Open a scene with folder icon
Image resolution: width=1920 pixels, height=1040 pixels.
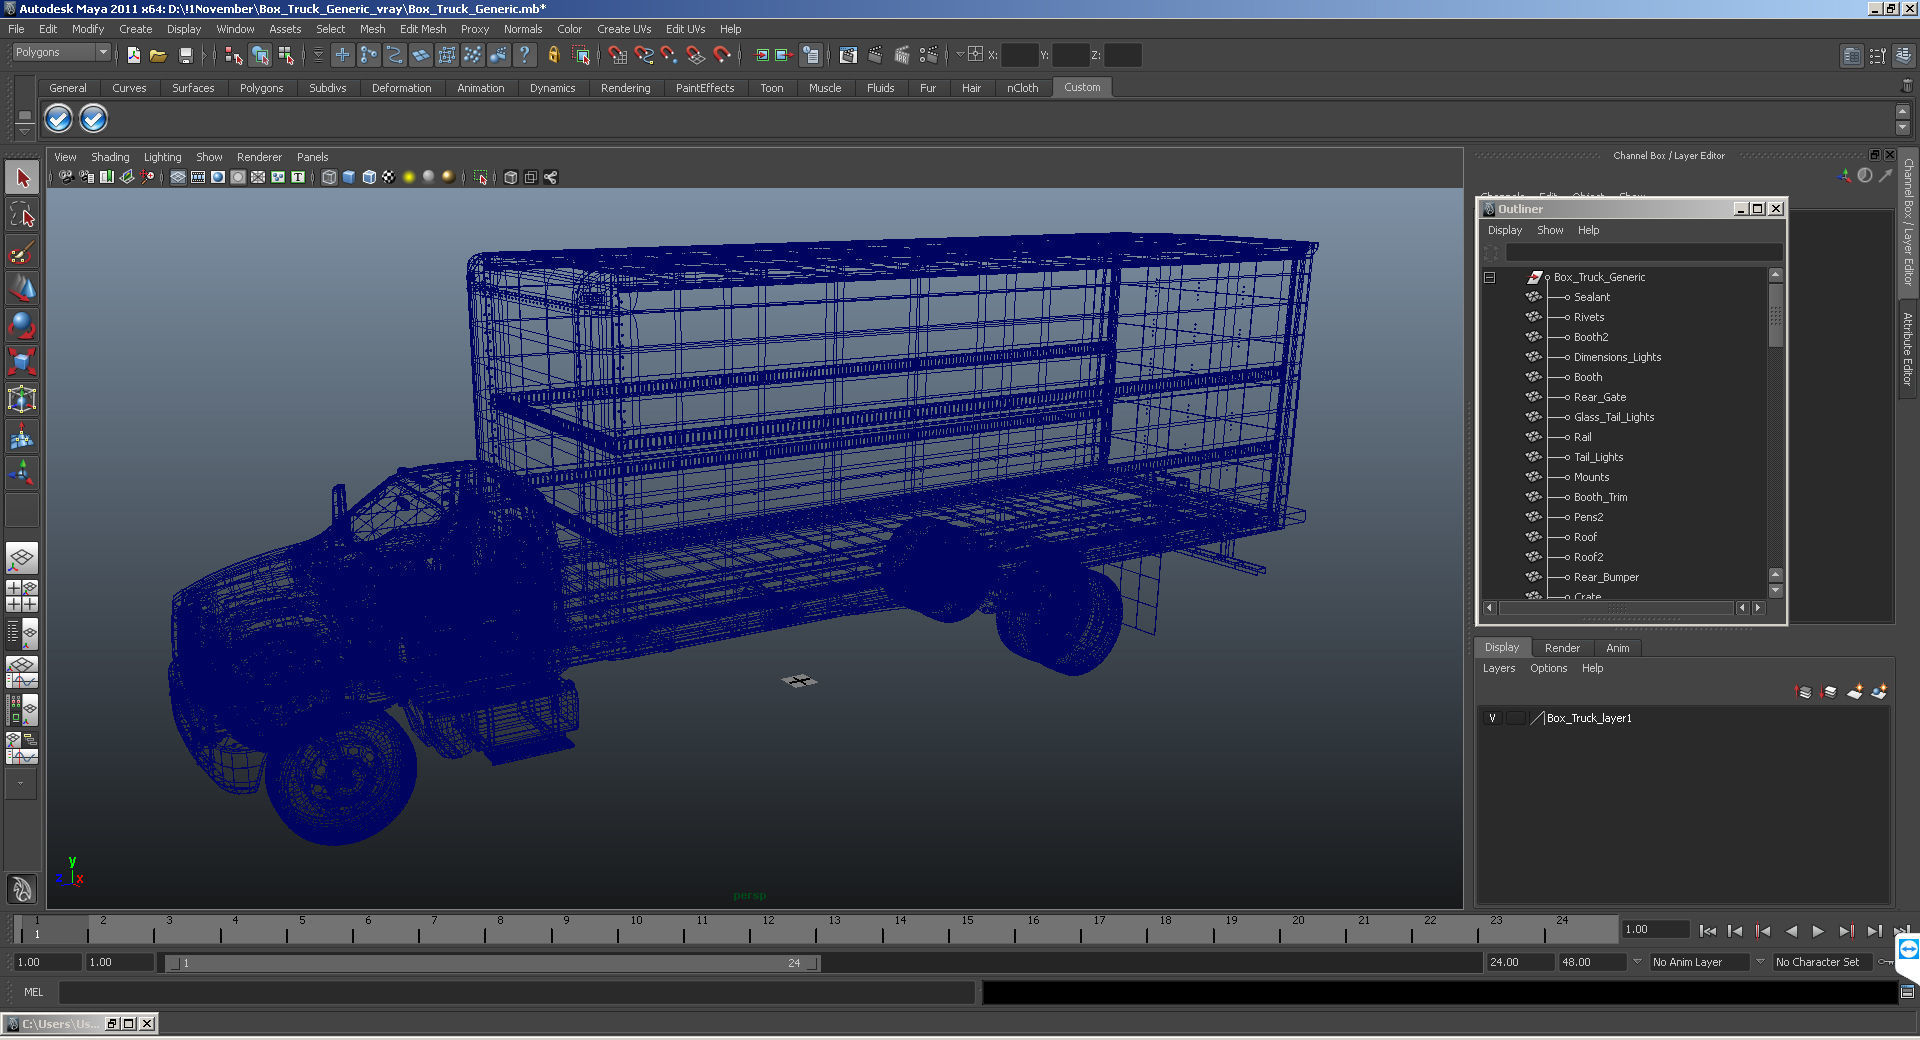click(x=158, y=55)
